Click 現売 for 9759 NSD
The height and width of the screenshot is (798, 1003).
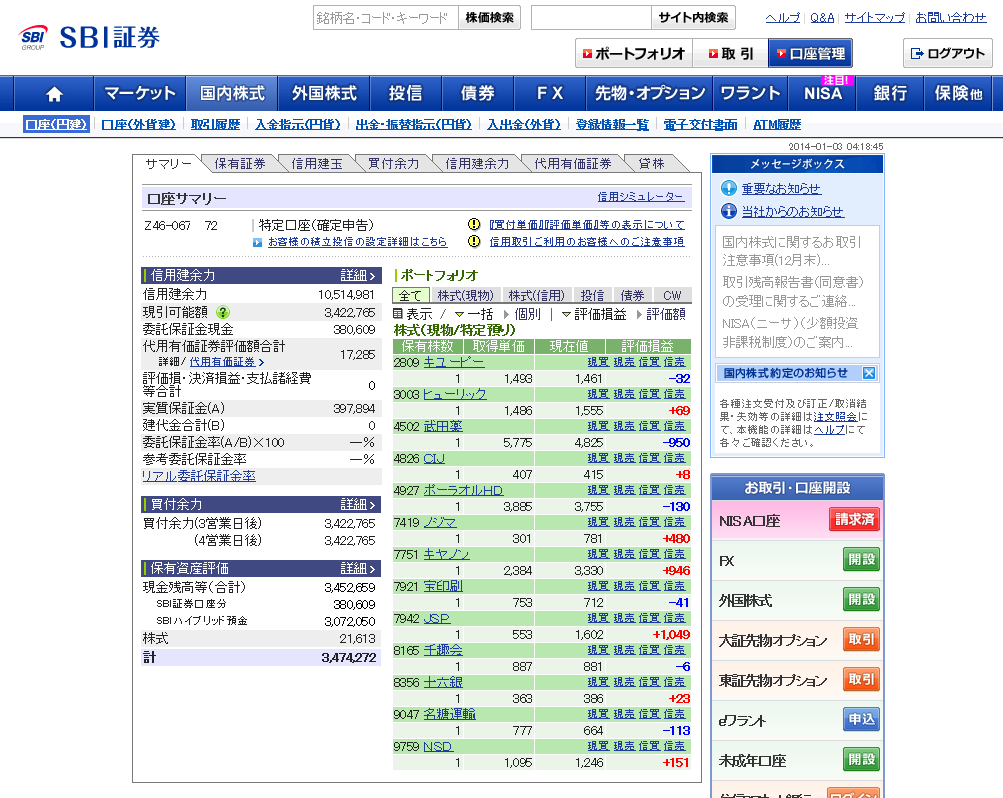pos(624,746)
